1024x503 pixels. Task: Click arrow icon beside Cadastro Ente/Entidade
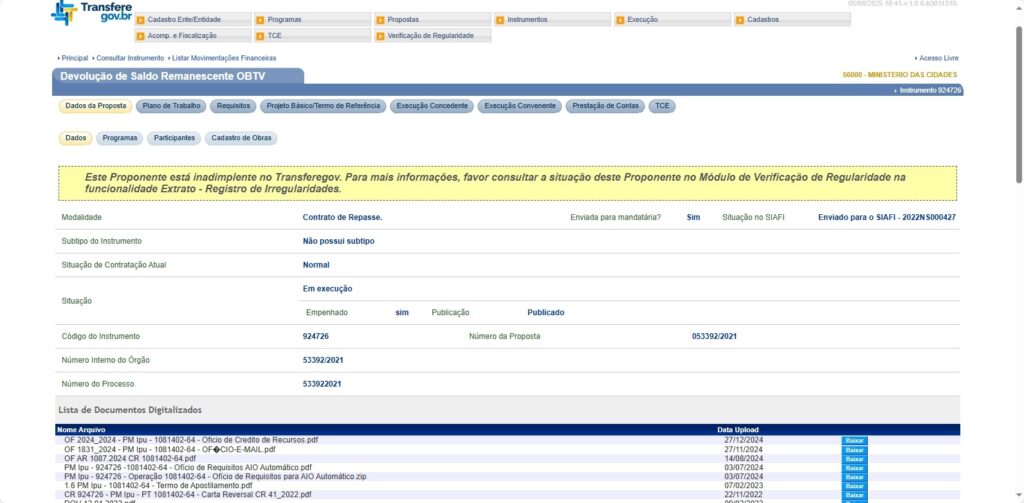pyautogui.click(x=141, y=20)
